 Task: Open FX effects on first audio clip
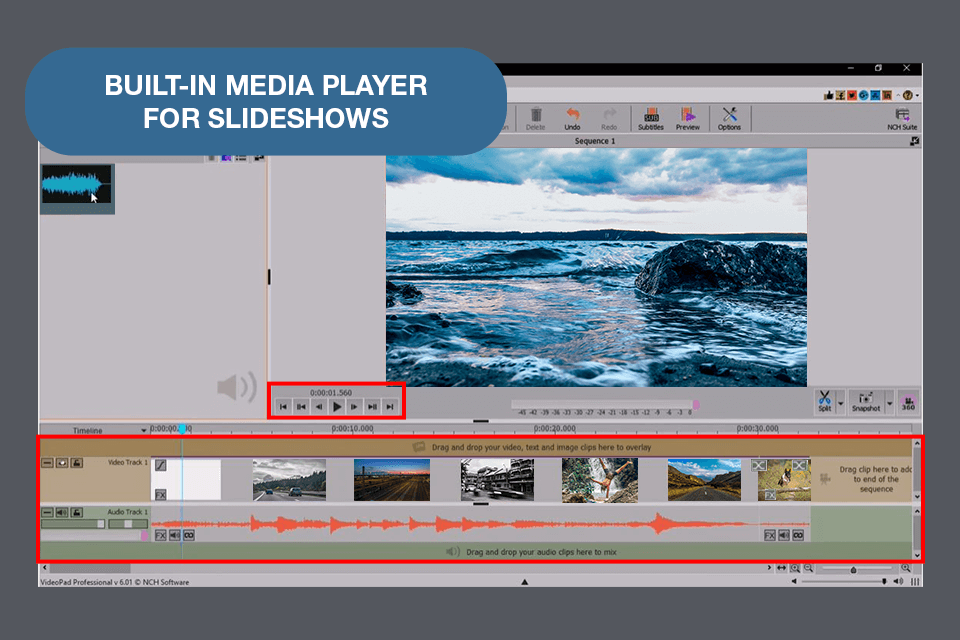coord(160,535)
